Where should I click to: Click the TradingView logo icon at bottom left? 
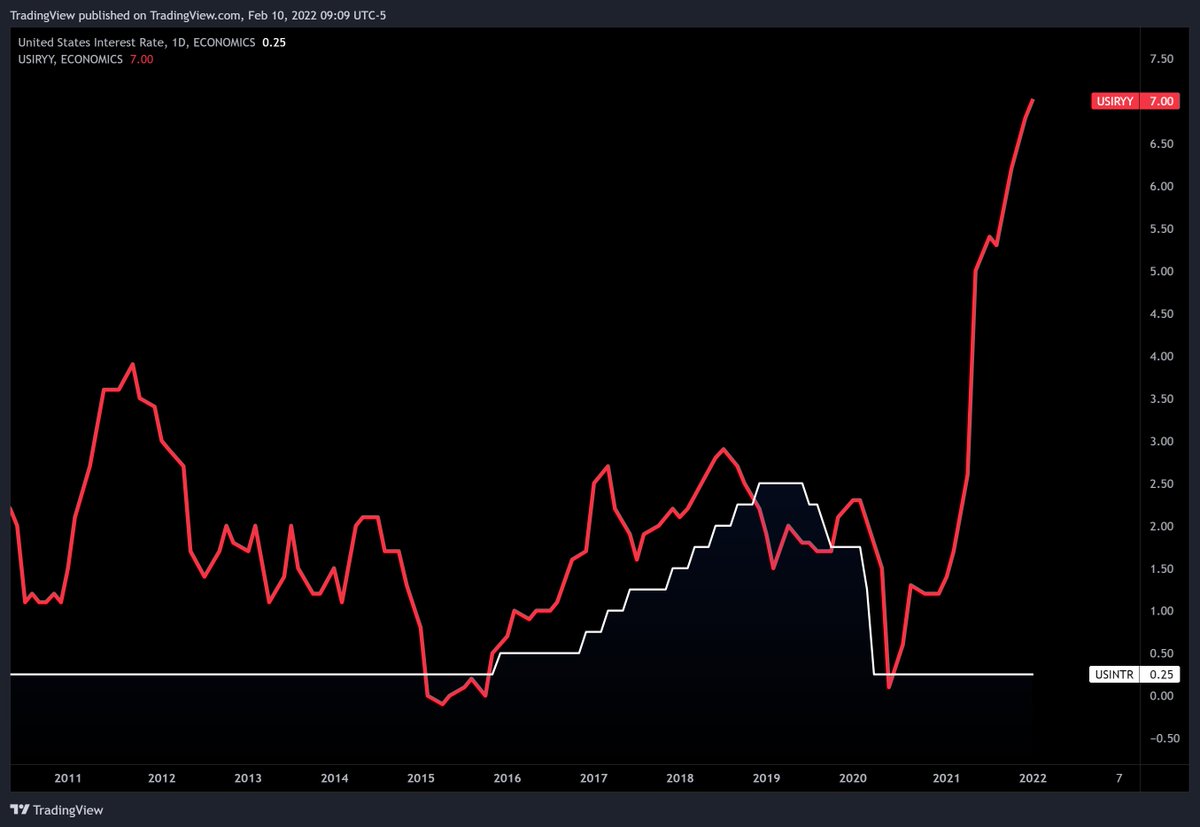point(19,809)
